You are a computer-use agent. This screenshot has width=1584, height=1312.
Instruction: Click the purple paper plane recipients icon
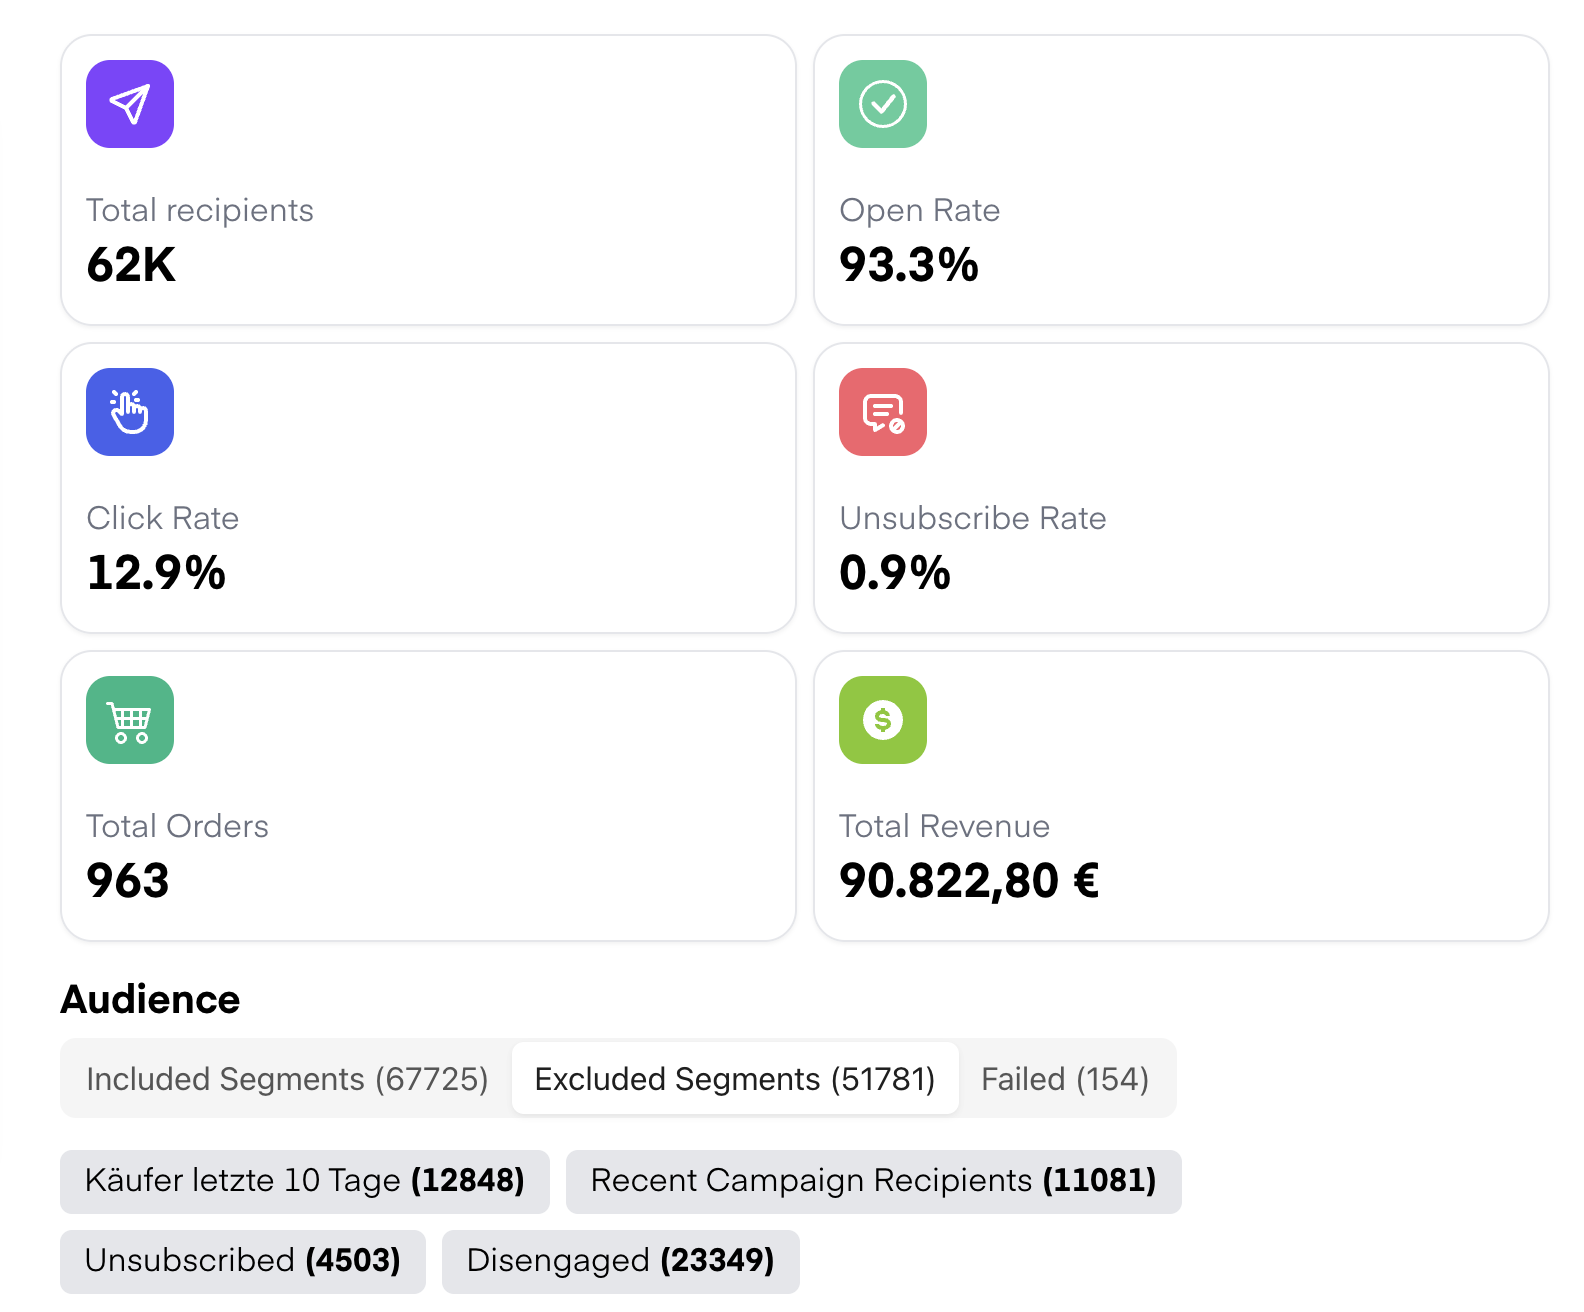(x=130, y=104)
